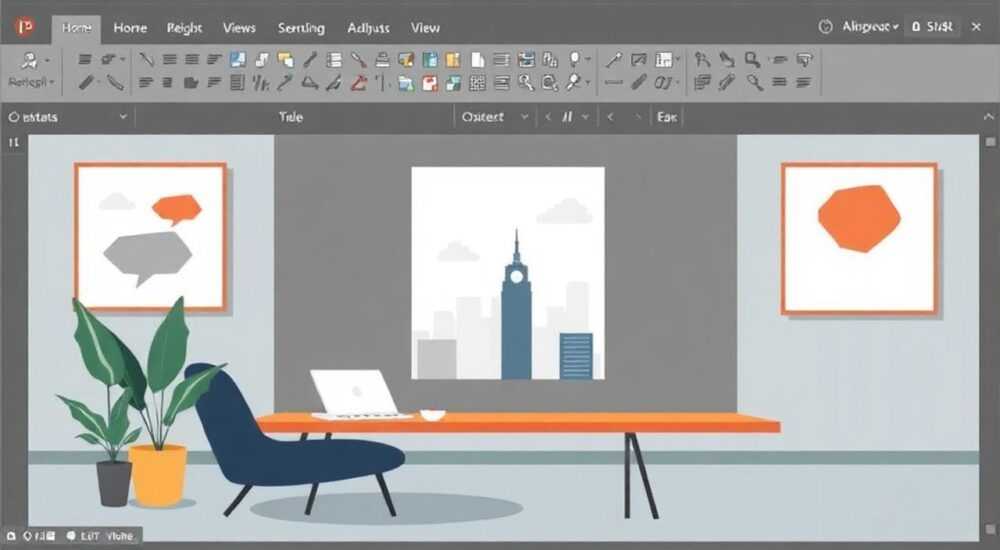Open the Reight ribbon tab
The image size is (1000, 550).
184,28
